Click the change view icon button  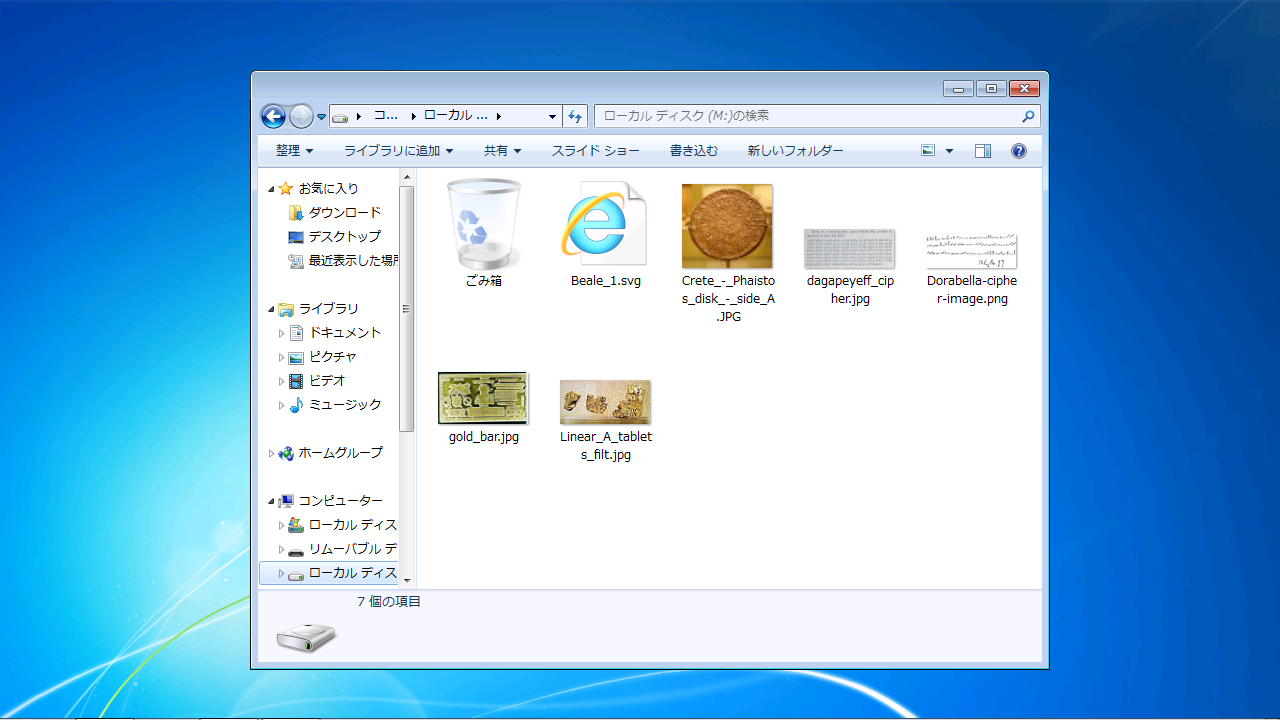tap(928, 151)
